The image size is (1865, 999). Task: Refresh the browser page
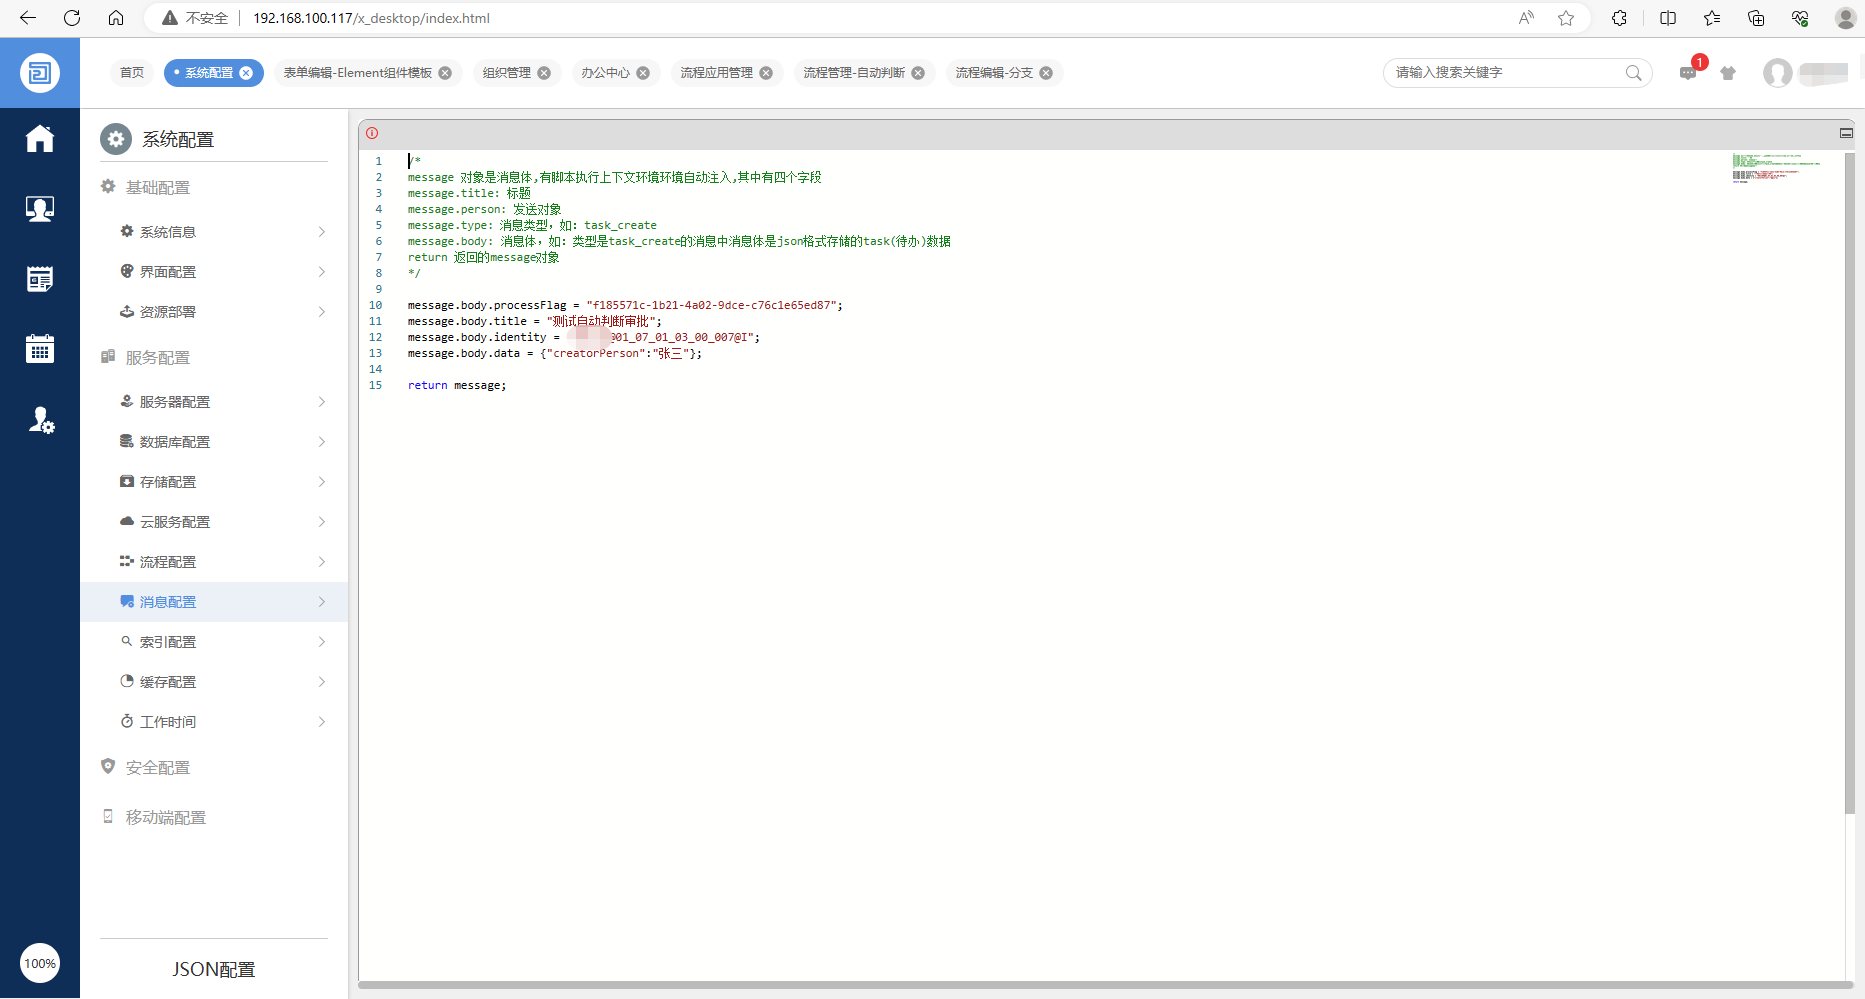tap(72, 18)
